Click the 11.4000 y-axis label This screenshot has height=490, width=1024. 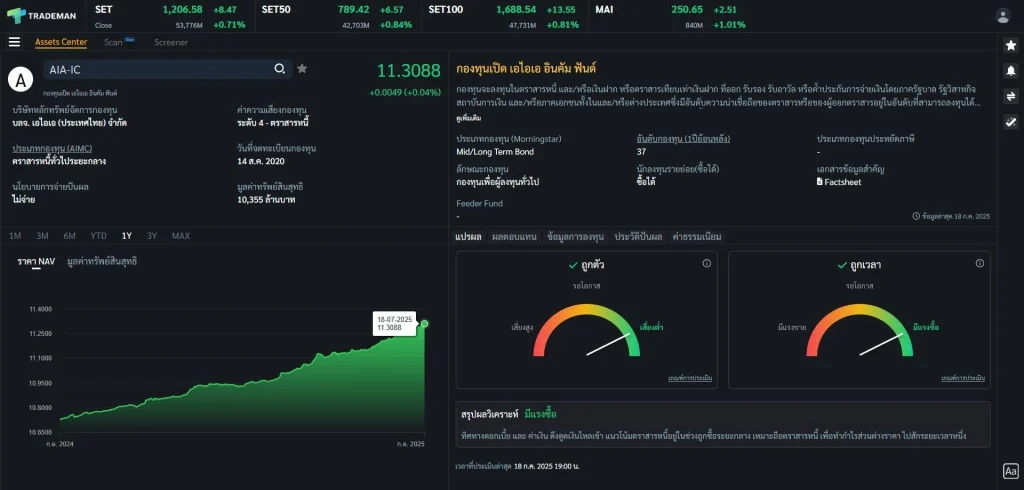click(40, 308)
